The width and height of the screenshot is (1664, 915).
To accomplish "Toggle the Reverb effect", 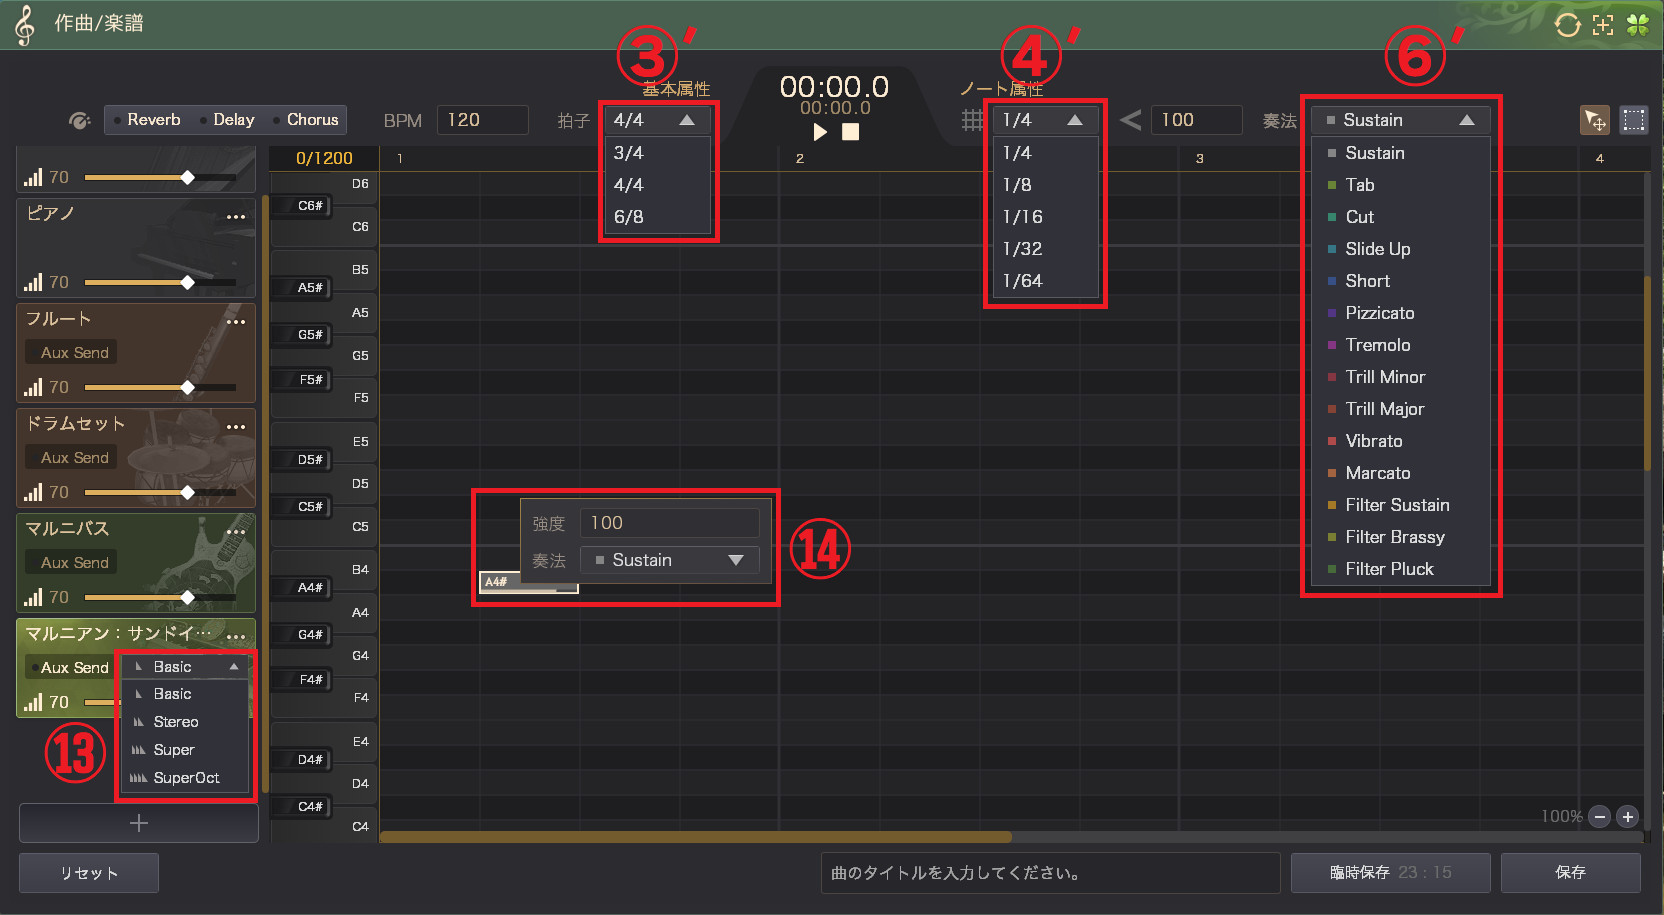I will click(145, 120).
